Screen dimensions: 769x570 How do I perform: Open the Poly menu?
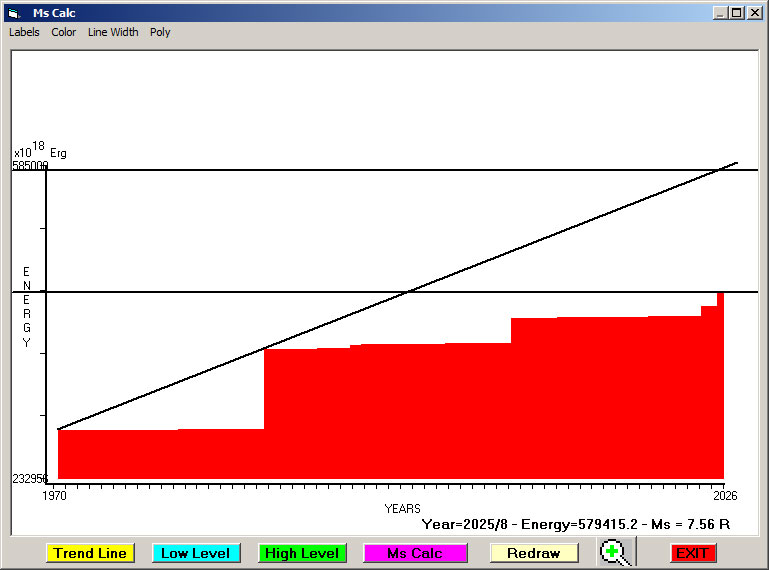coord(160,32)
